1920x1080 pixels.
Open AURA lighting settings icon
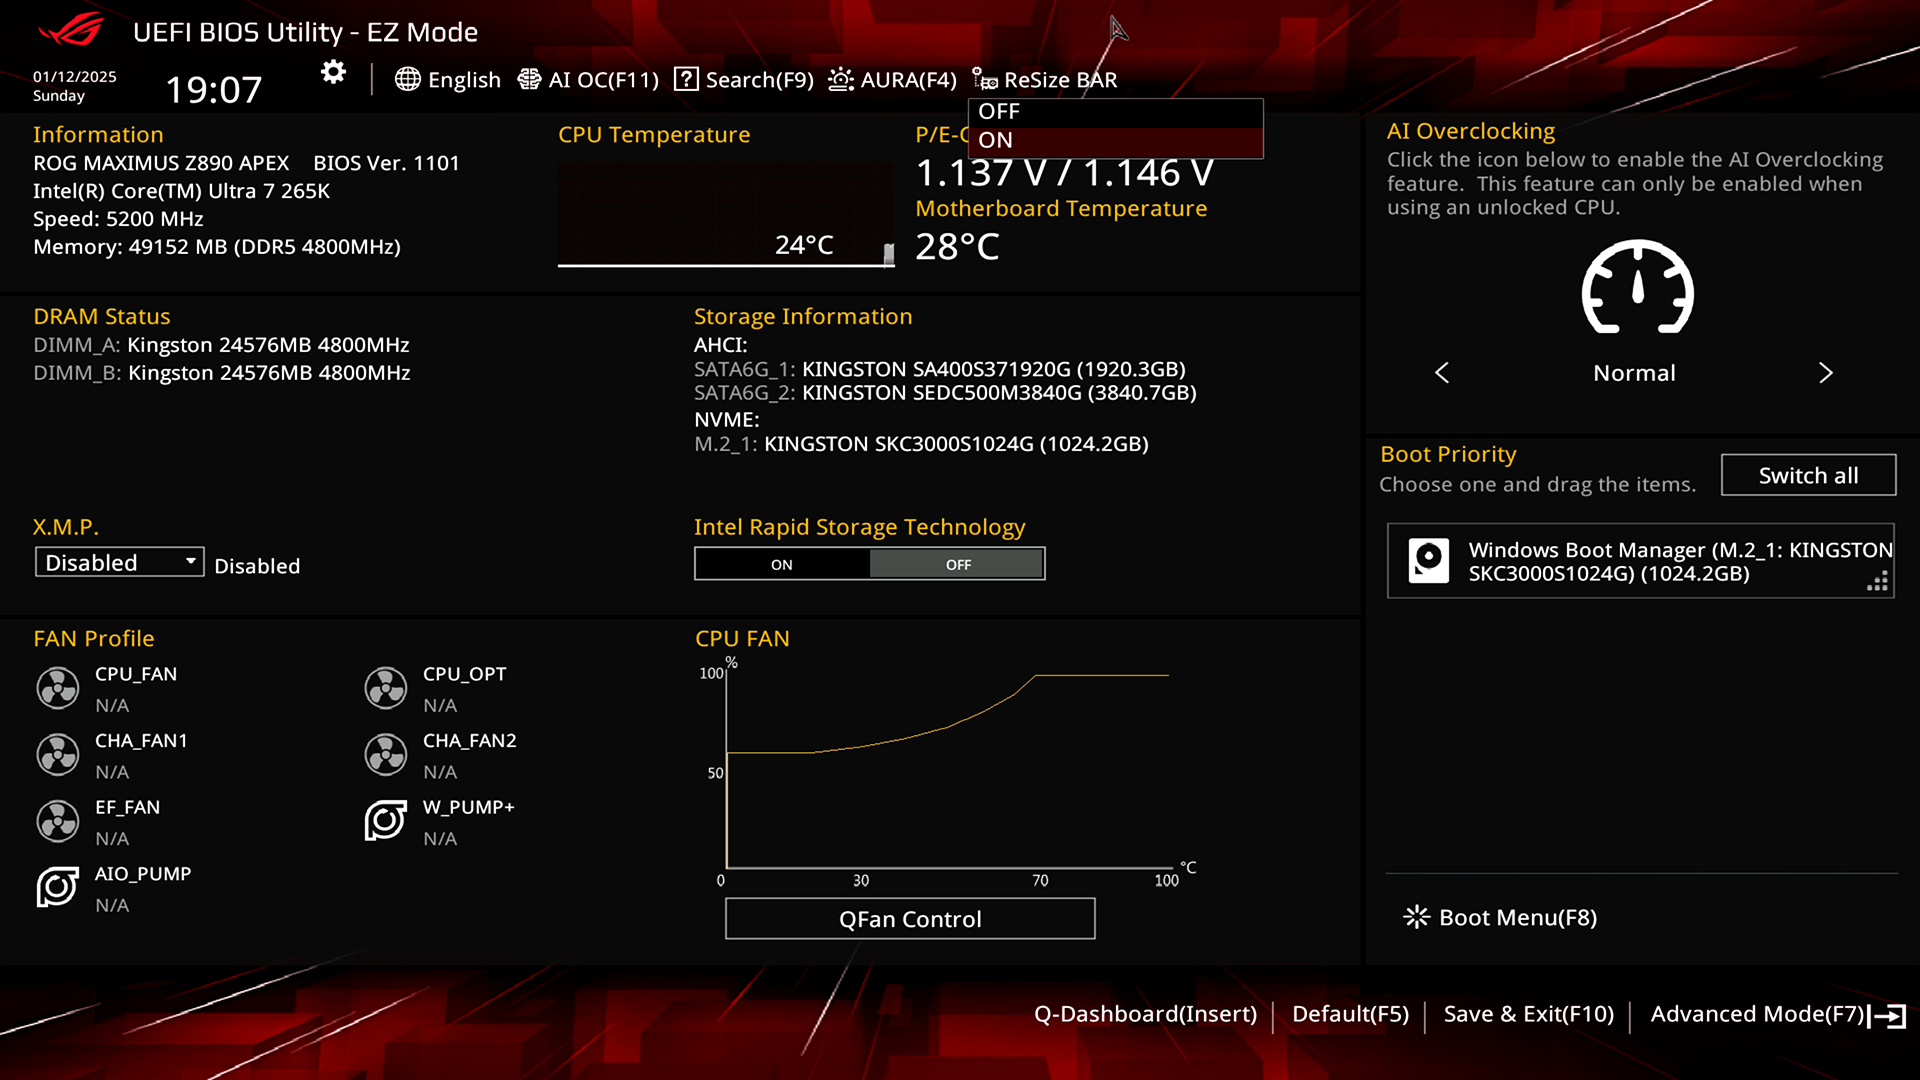point(841,79)
